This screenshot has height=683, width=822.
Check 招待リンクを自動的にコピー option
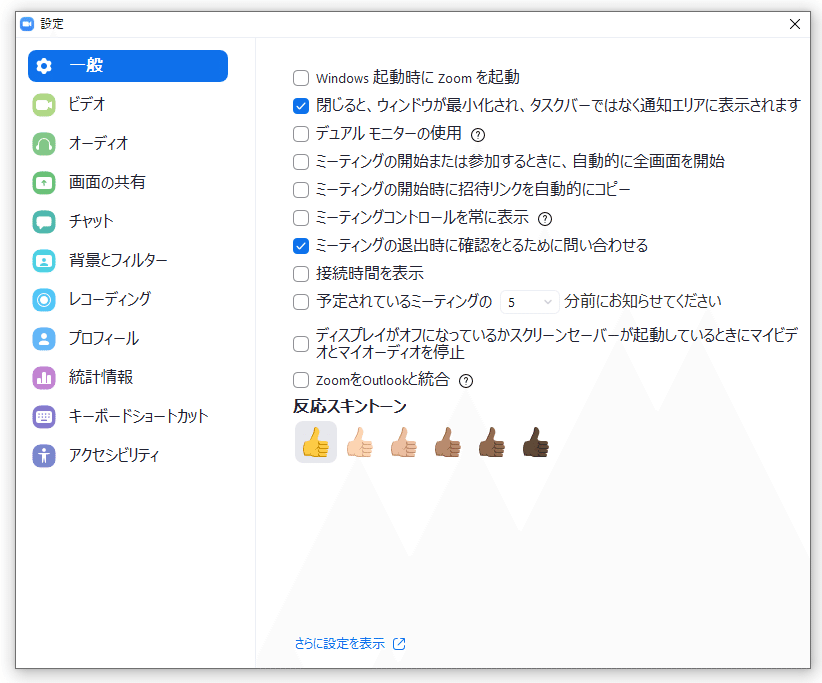tap(301, 190)
